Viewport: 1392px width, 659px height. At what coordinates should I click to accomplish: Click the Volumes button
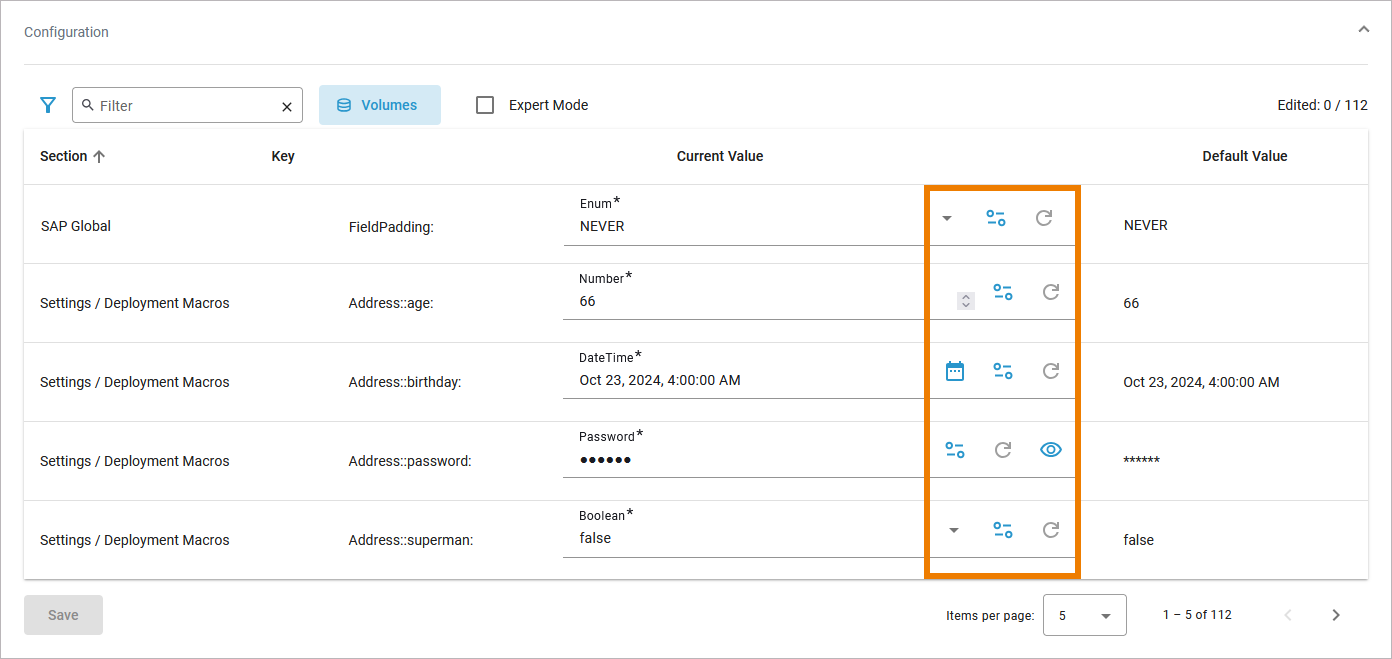[x=379, y=105]
